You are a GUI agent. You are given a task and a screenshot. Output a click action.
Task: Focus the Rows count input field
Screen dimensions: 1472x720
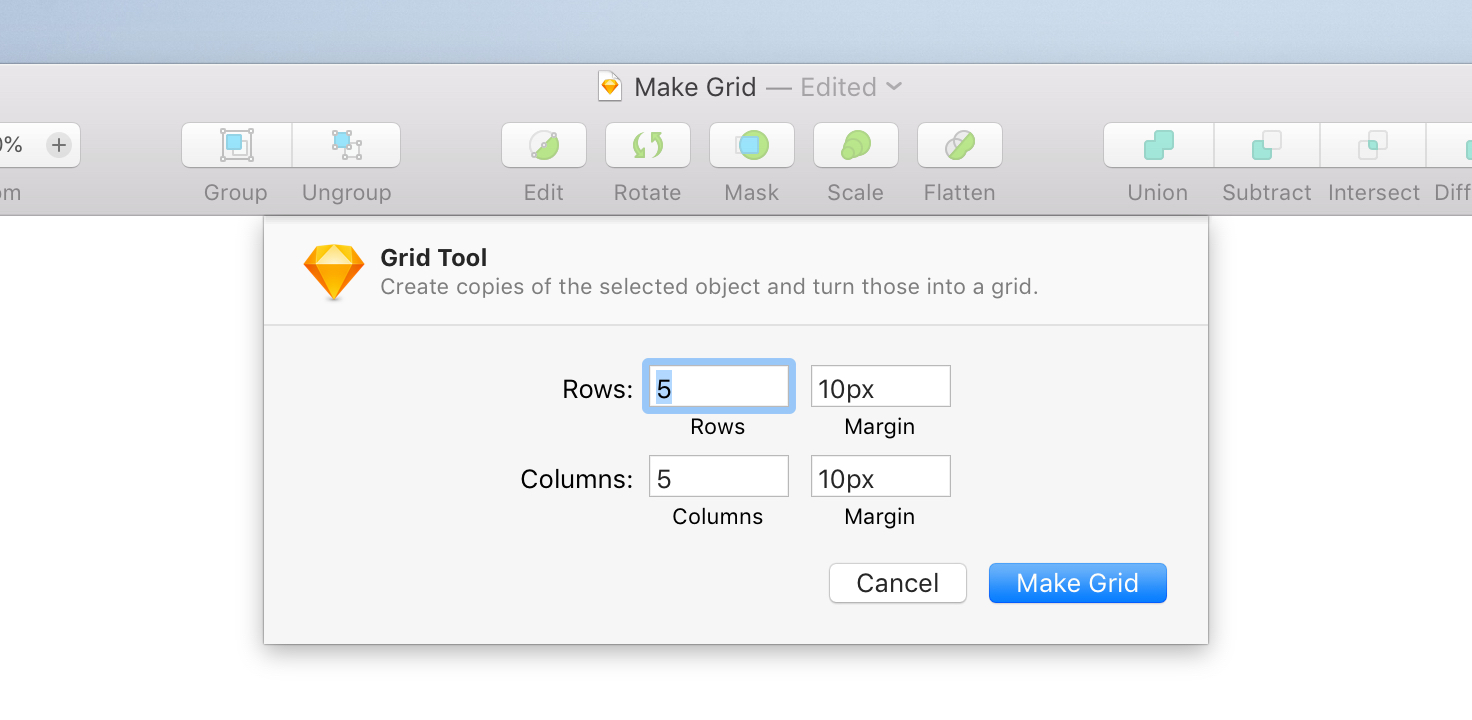point(719,386)
